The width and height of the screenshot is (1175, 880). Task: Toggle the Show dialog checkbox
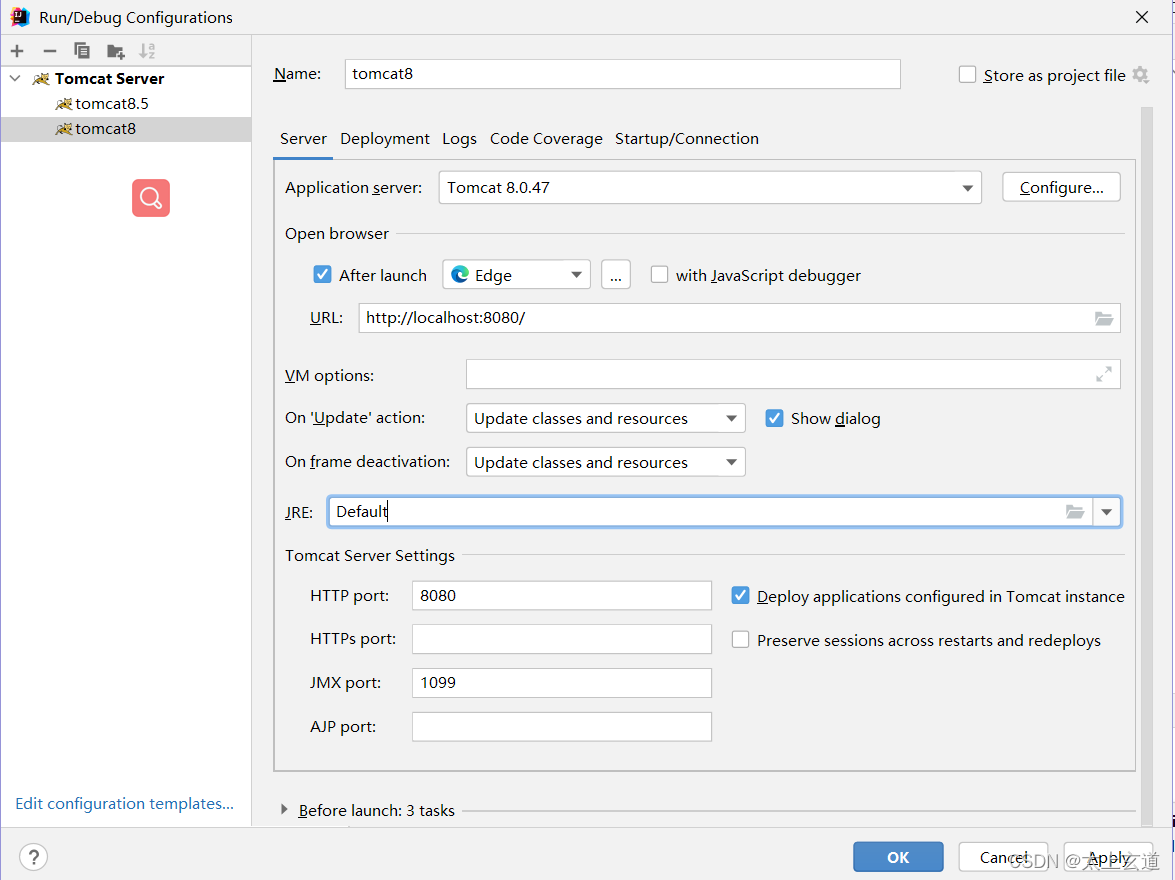(x=774, y=418)
